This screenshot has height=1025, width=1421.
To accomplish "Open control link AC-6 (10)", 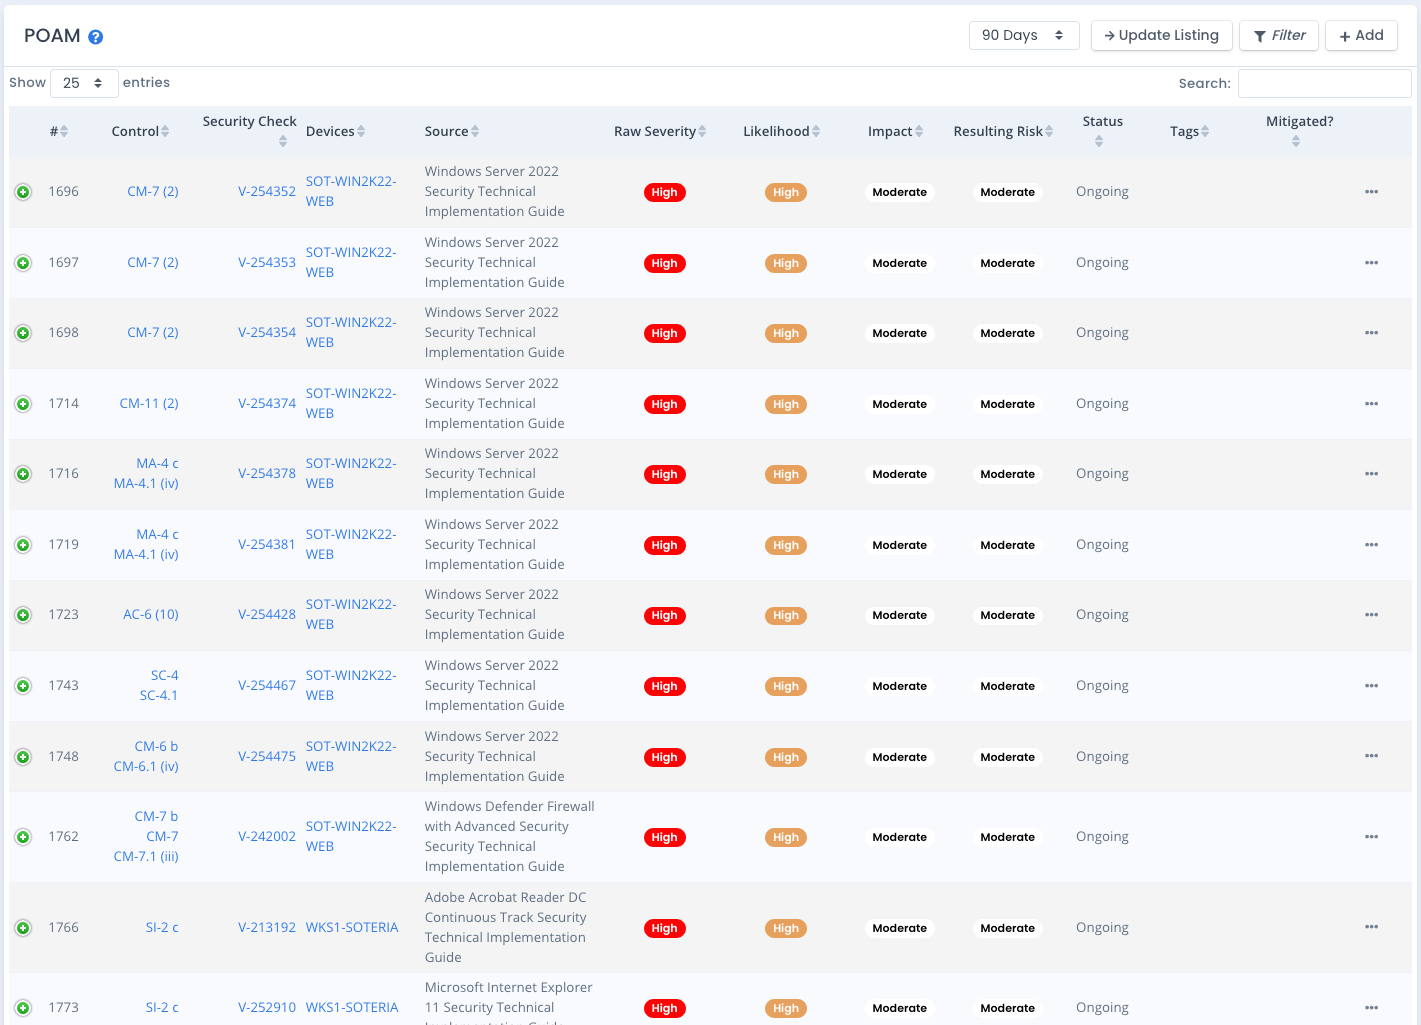I will pos(151,615).
